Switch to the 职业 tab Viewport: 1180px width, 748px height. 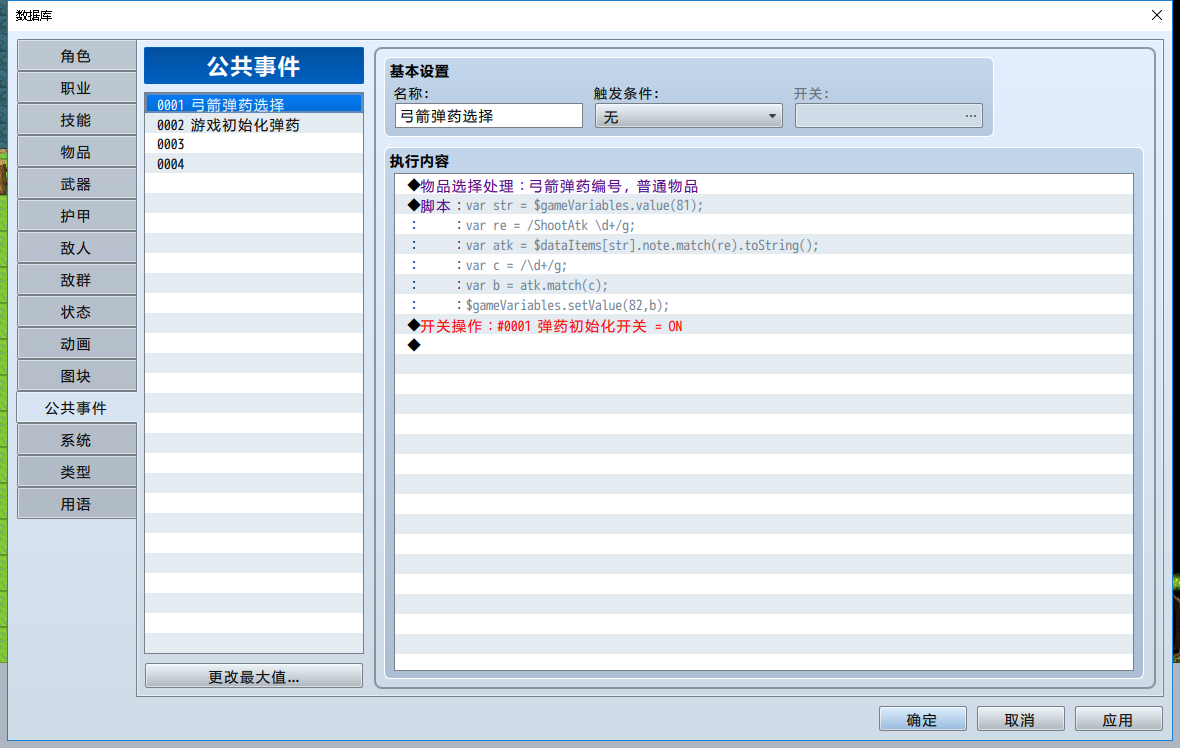point(76,88)
